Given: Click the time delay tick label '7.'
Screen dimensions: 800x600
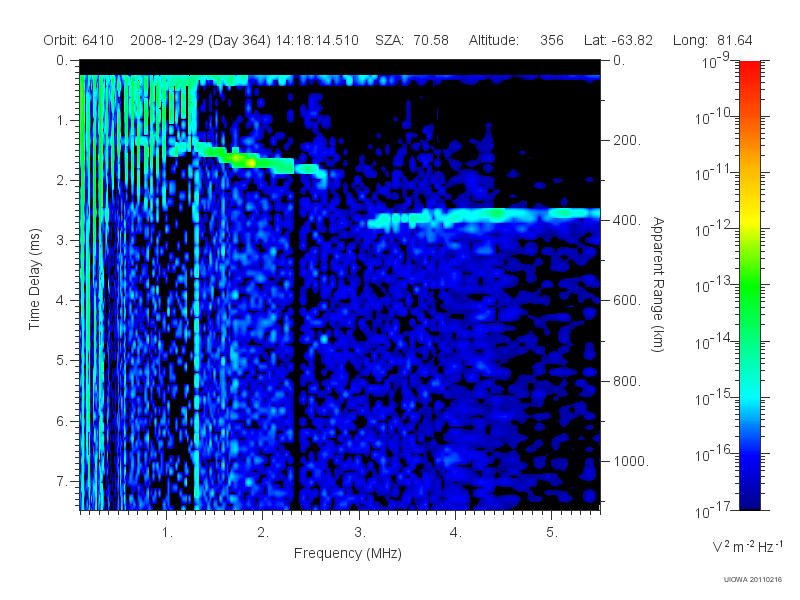Looking at the screenshot, I should coord(62,481).
